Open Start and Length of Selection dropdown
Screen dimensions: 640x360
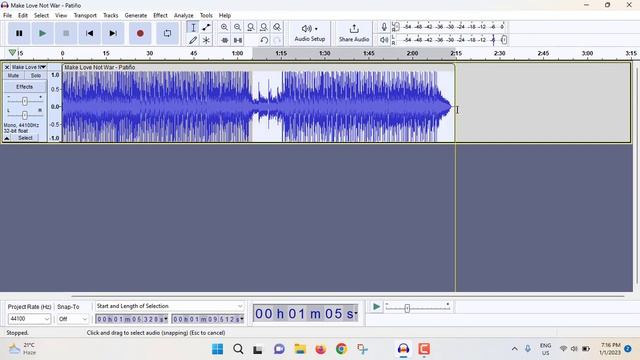click(x=169, y=306)
